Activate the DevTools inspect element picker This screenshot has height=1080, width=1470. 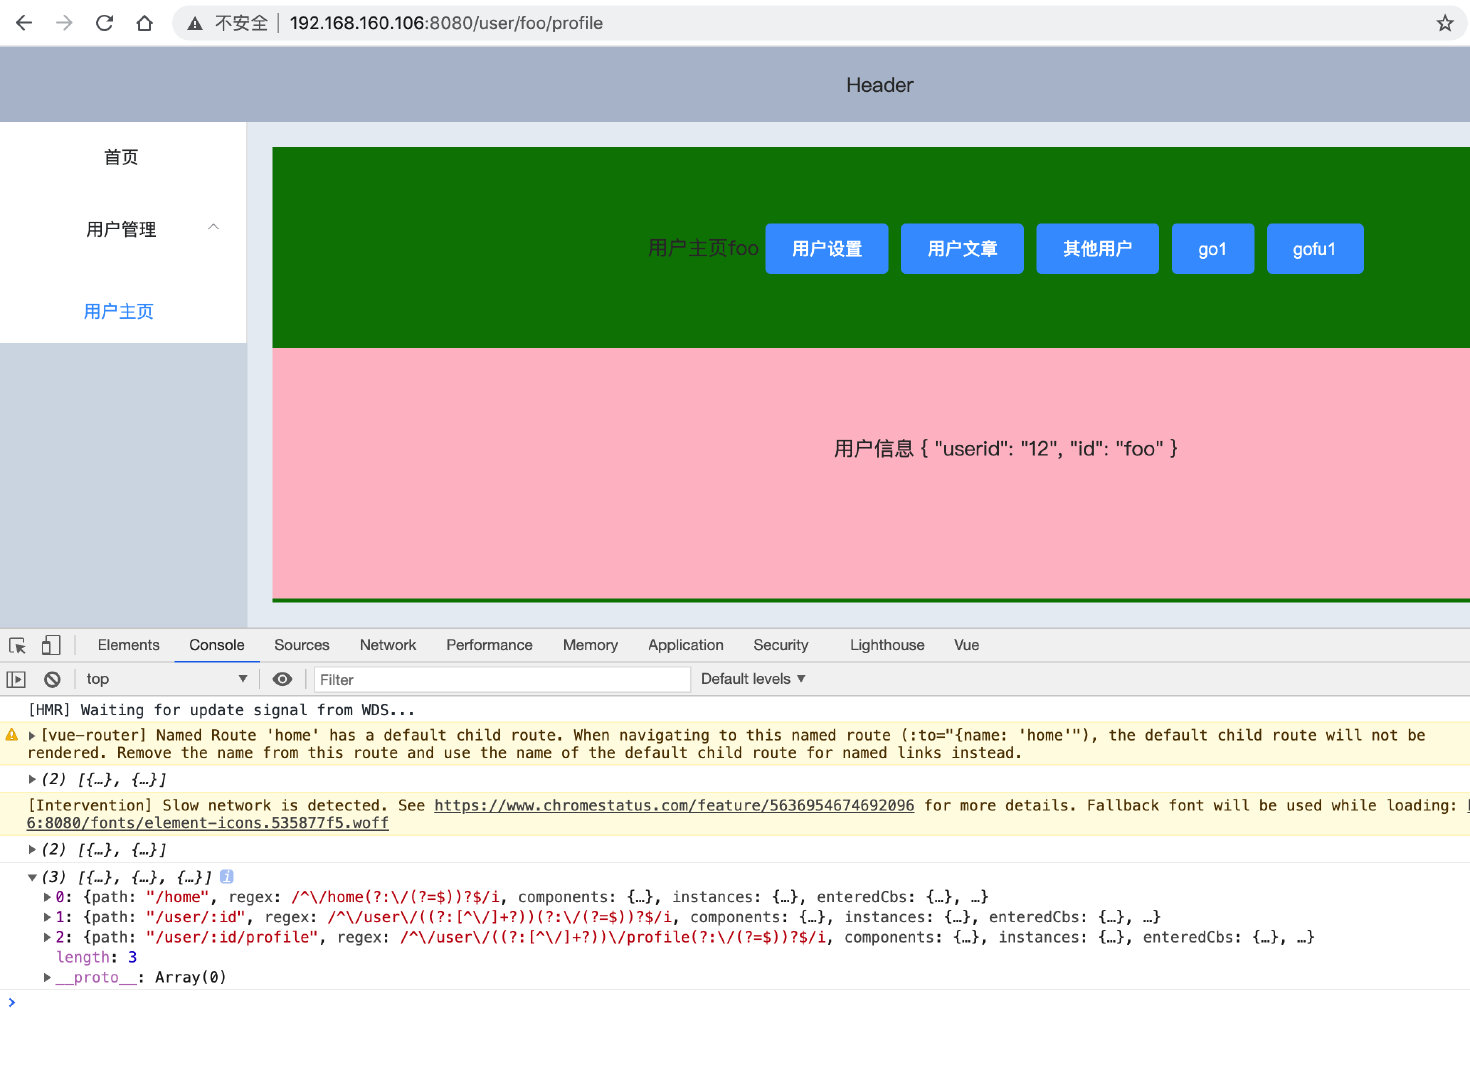click(17, 645)
